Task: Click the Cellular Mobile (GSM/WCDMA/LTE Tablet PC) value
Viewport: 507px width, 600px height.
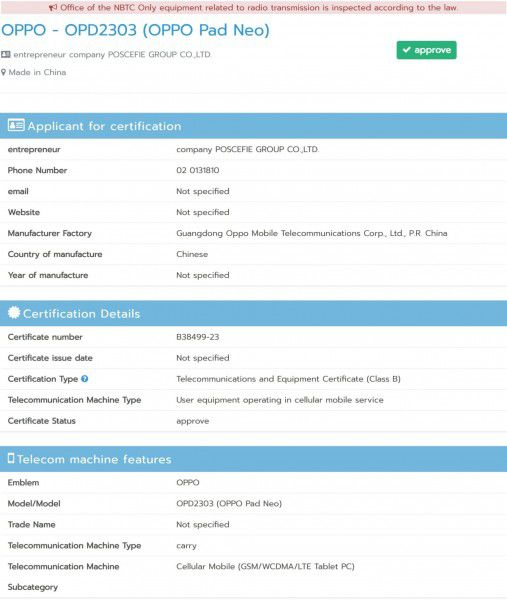Action: pyautogui.click(x=265, y=566)
